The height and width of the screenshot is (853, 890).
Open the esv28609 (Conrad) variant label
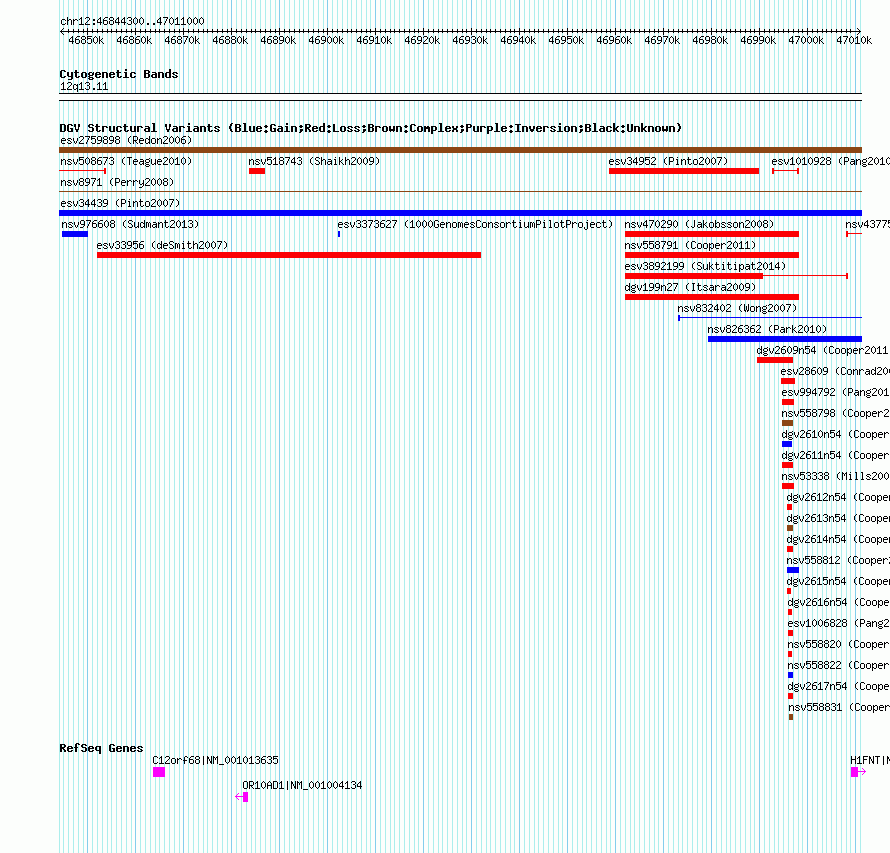point(835,371)
